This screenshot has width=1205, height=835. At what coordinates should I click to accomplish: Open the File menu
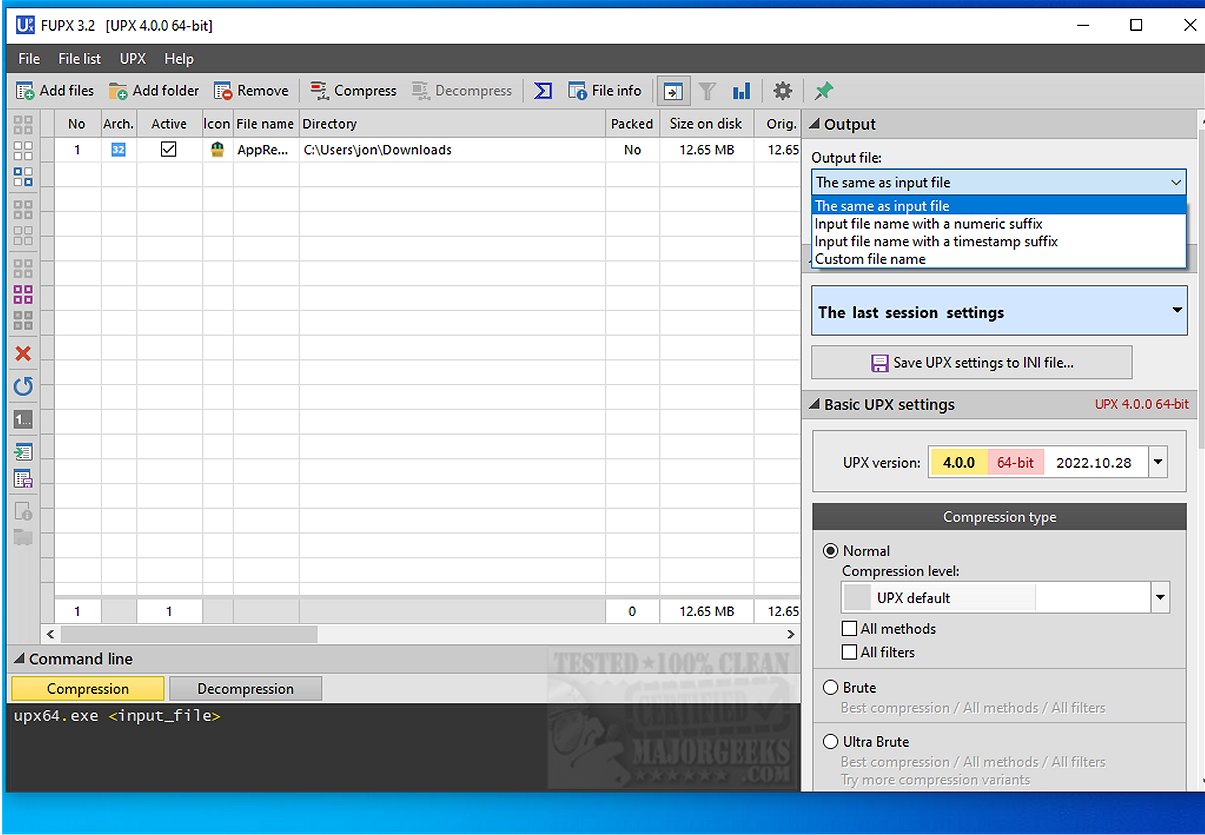pos(29,59)
